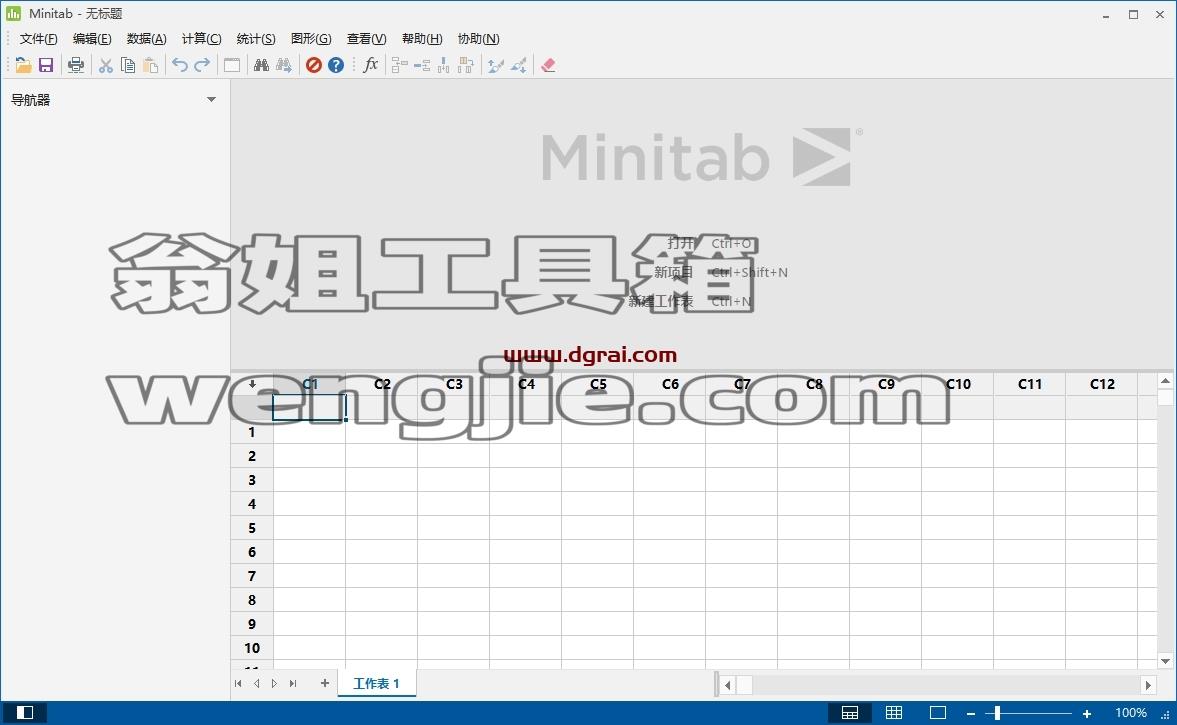Screen dimensions: 1177x725
Task: Click the Paste clipboard icon
Action: pyautogui.click(x=151, y=65)
